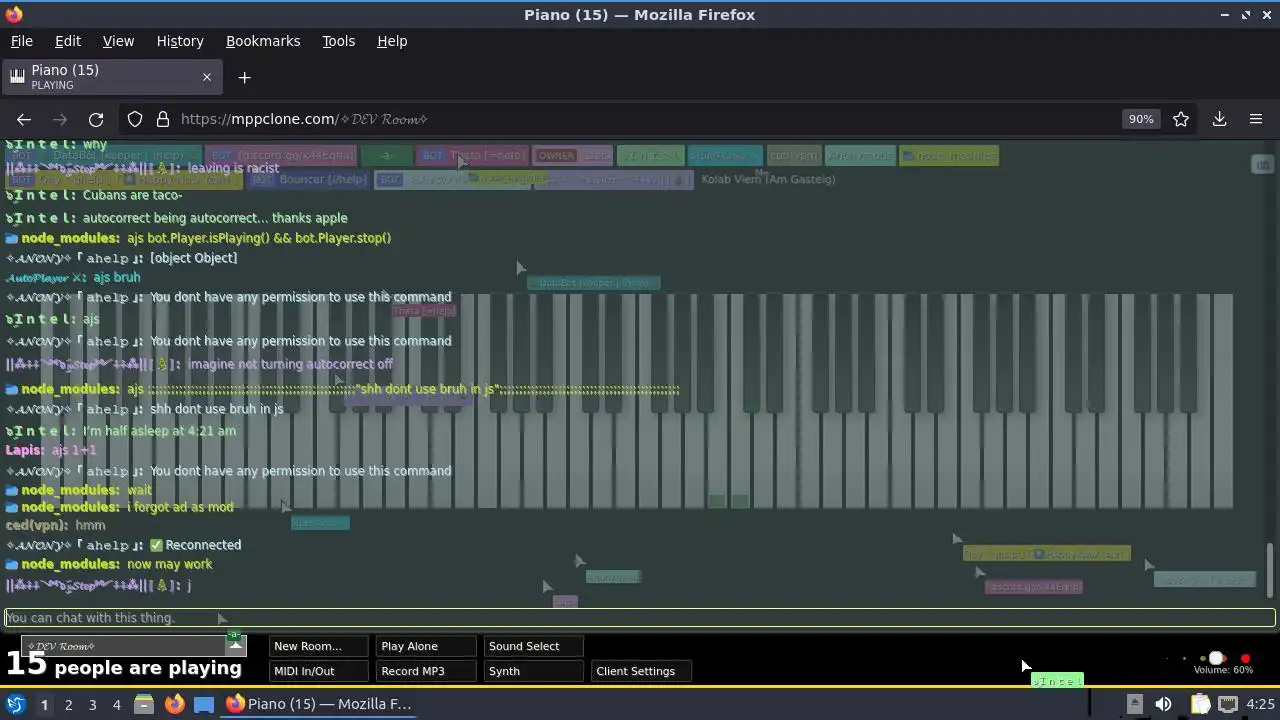Click message 'ajs bot.Player.isPlaying() && bot.Player.stop()'
1280x720 pixels.
[259, 238]
